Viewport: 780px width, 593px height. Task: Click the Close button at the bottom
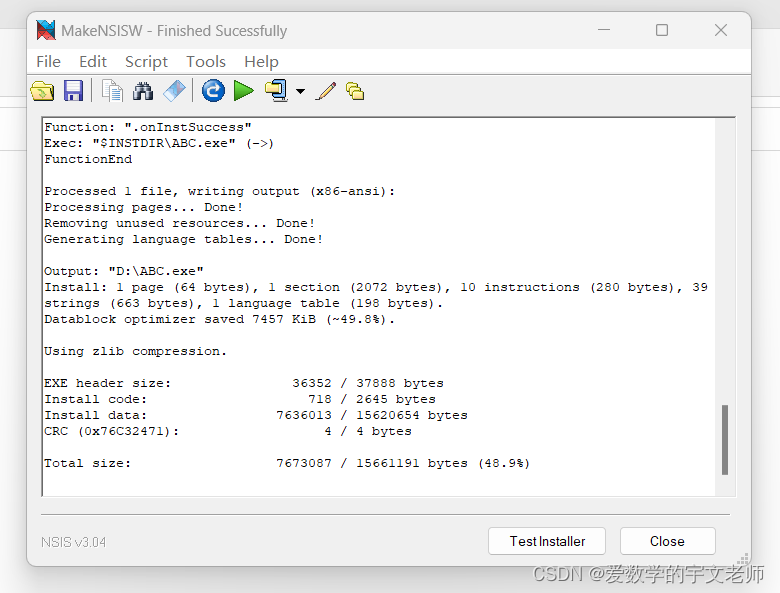point(668,541)
